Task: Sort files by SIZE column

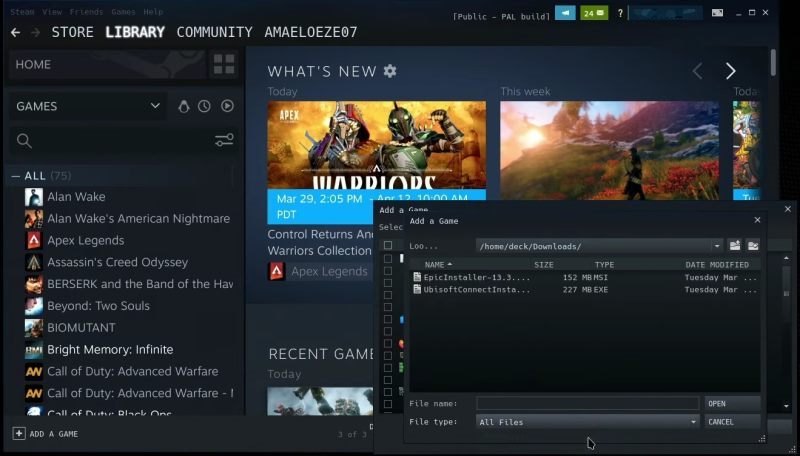Action: (543, 265)
